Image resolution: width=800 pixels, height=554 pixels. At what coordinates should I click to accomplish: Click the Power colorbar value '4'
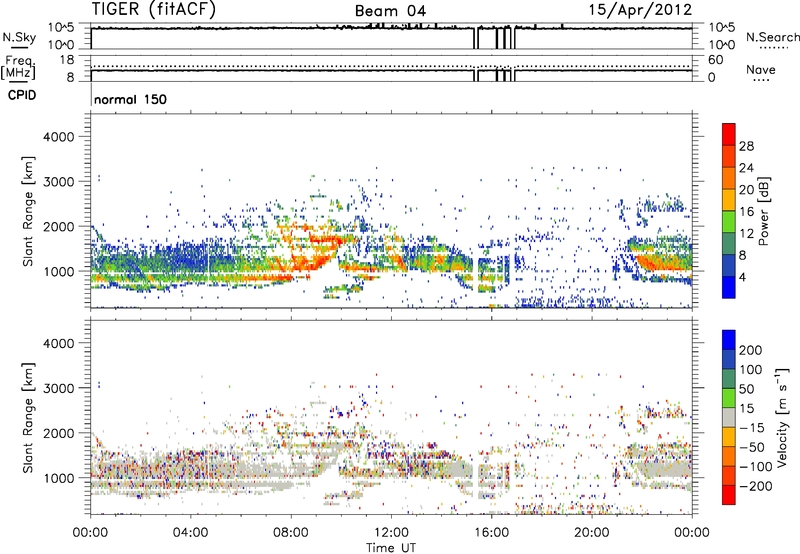point(743,277)
